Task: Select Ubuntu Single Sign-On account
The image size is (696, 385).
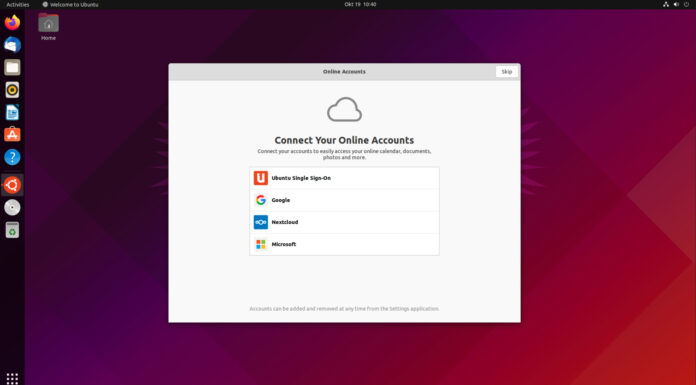Action: [344, 178]
